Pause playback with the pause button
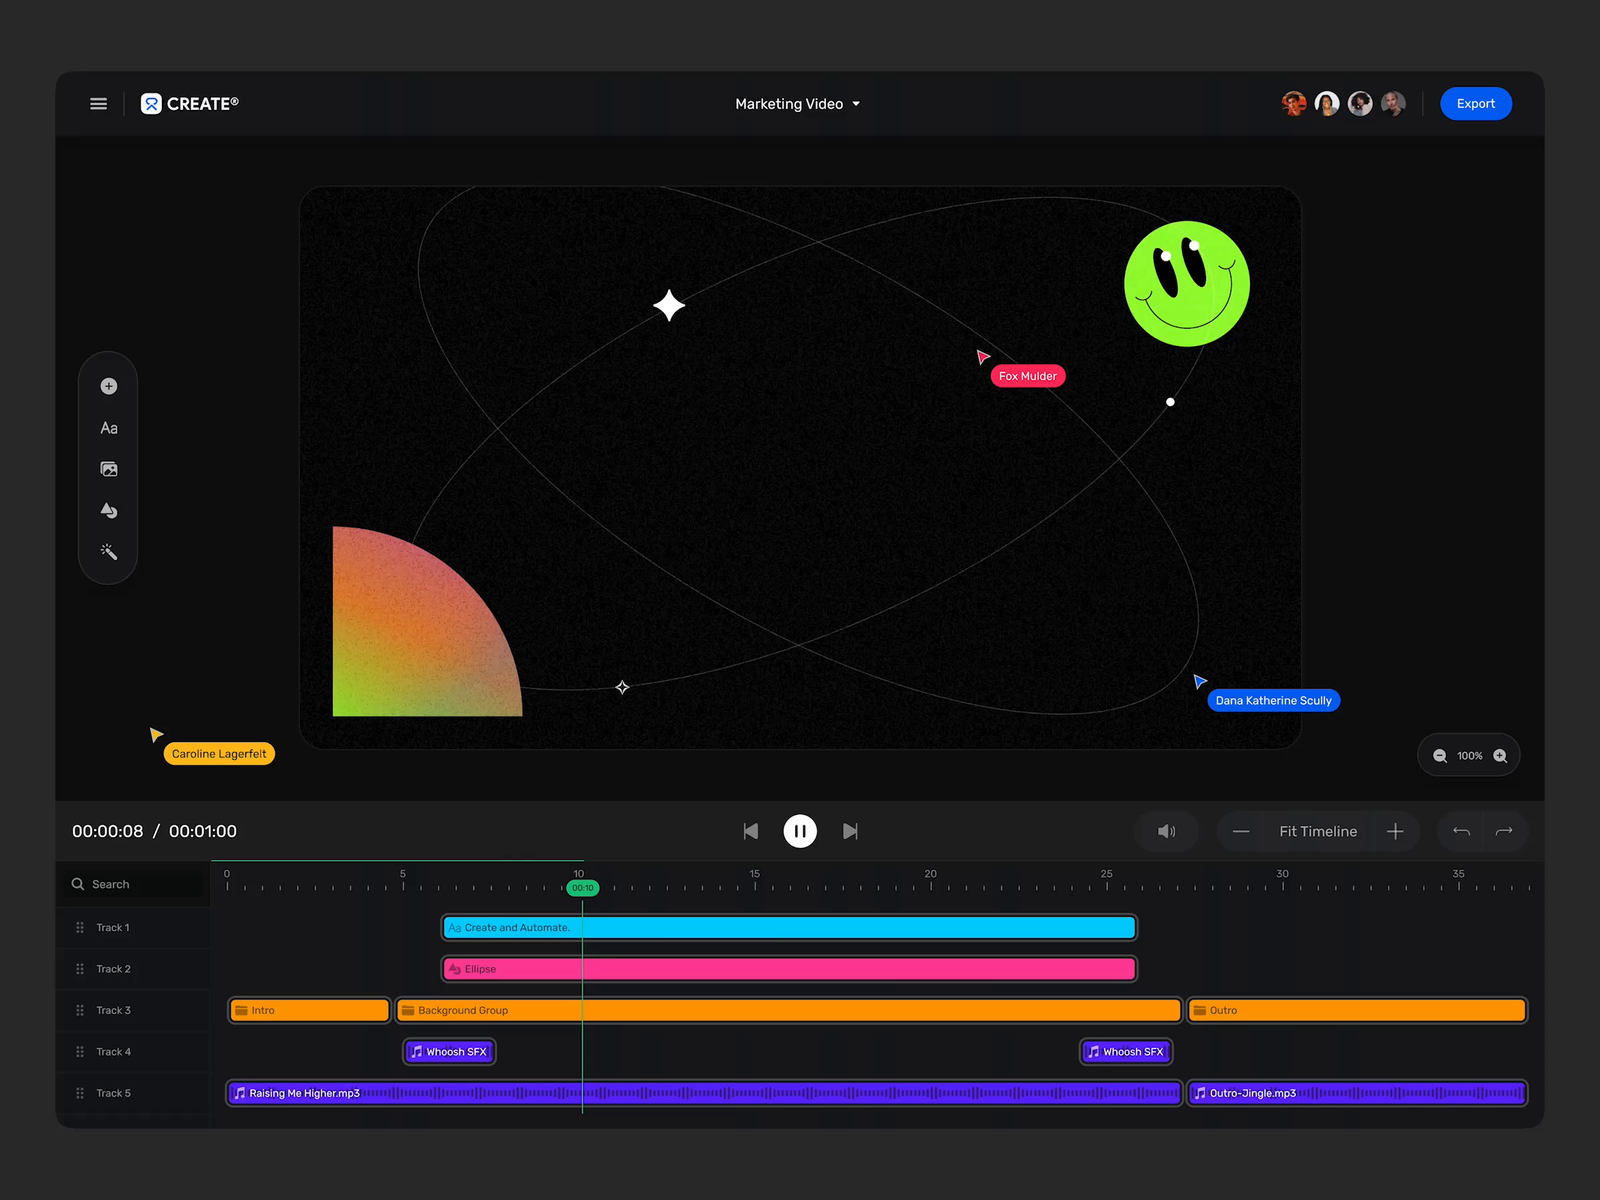The image size is (1600, 1200). (800, 831)
